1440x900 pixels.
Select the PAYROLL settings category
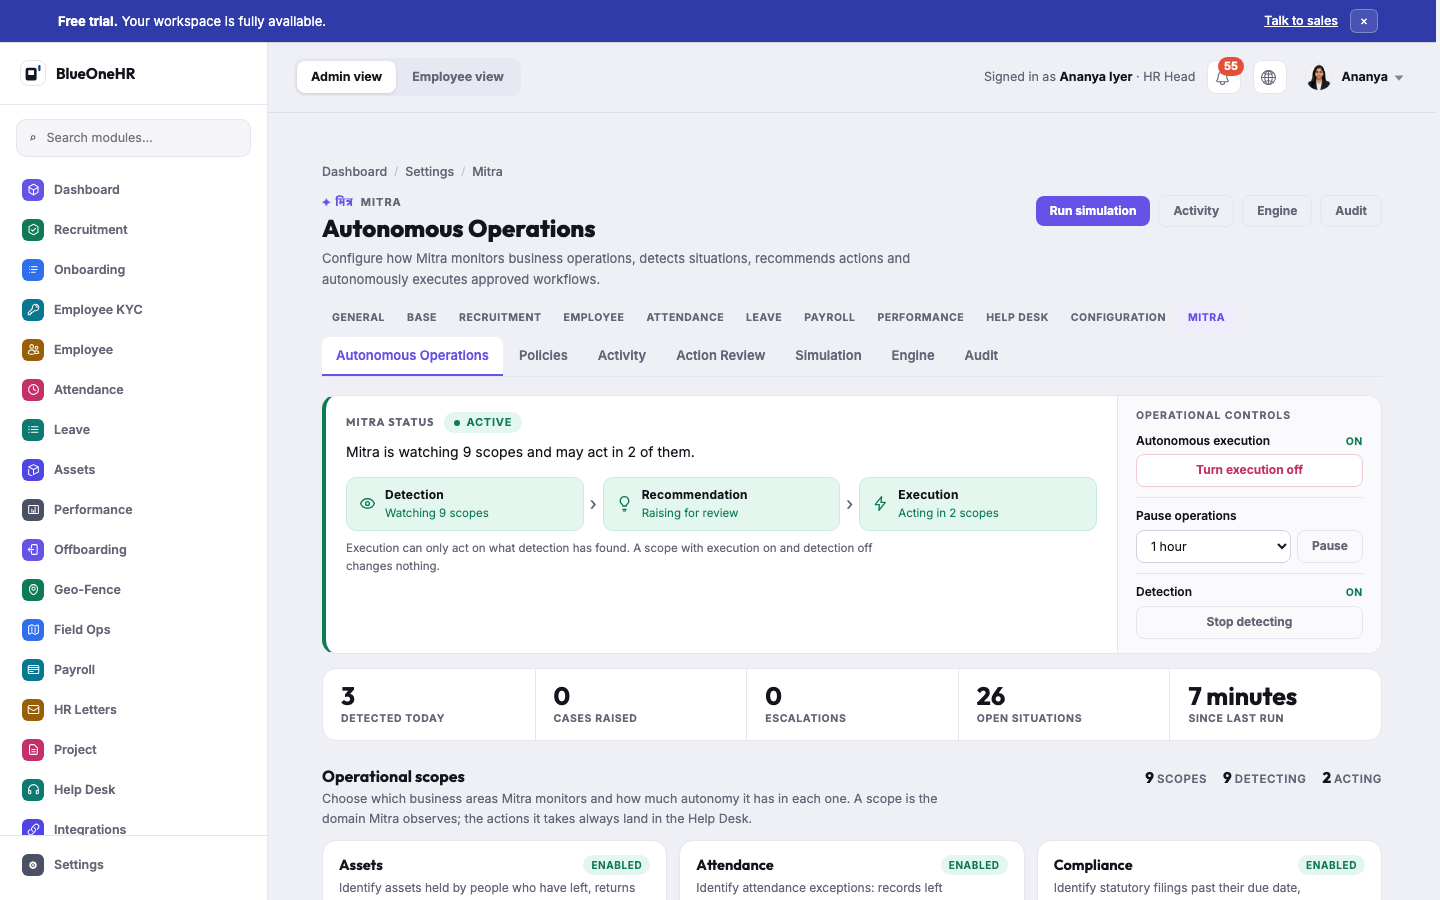tap(829, 317)
